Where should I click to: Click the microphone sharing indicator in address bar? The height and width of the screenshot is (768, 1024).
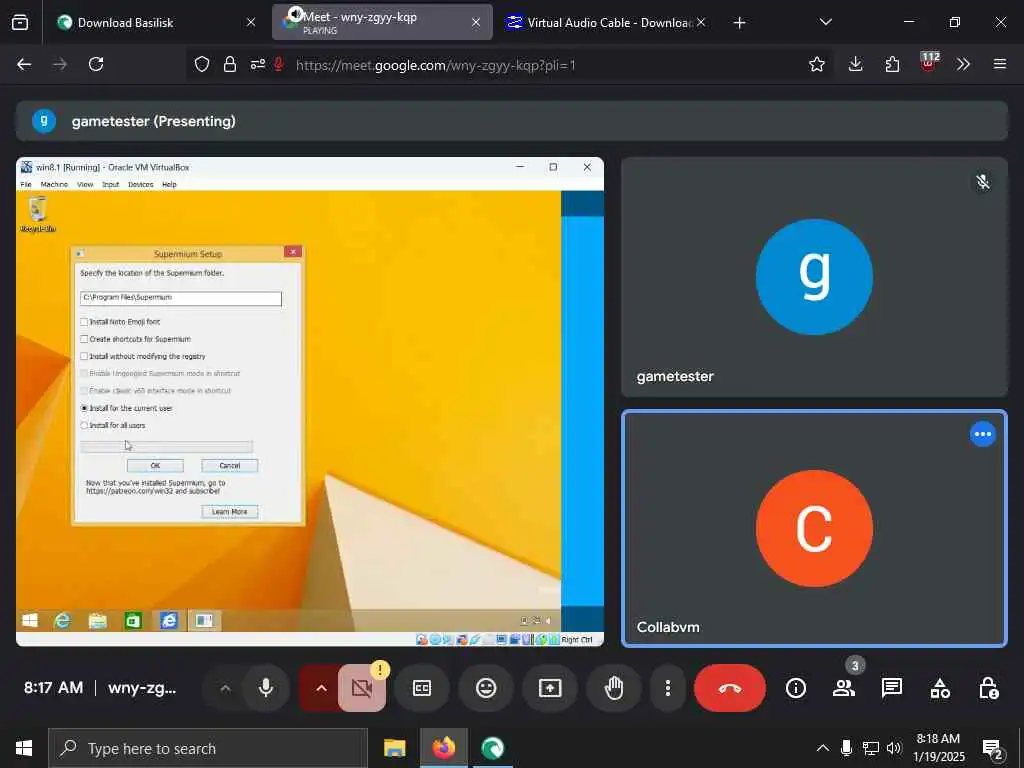(278, 64)
